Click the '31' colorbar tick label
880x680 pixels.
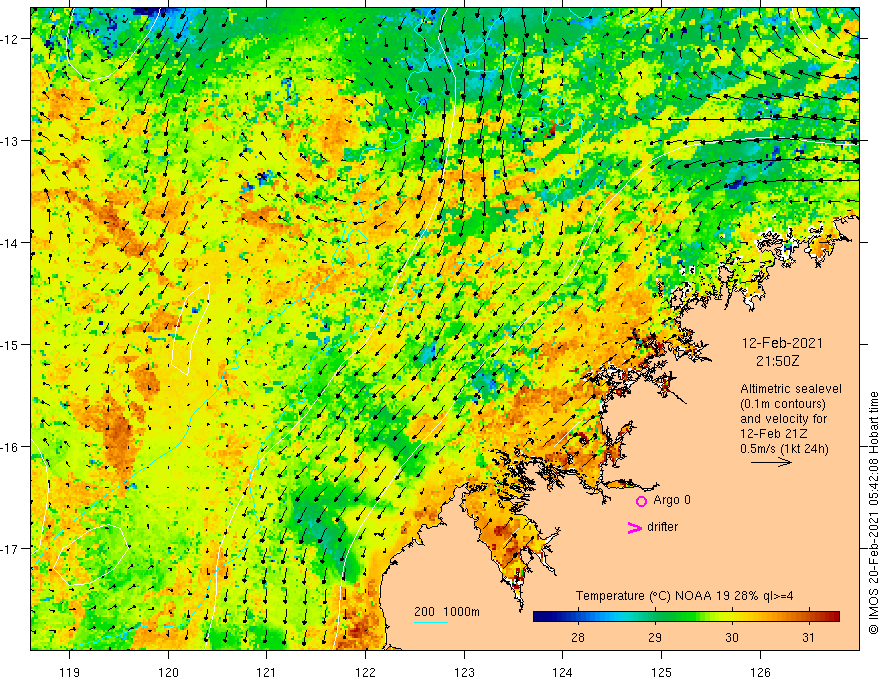tap(808, 637)
